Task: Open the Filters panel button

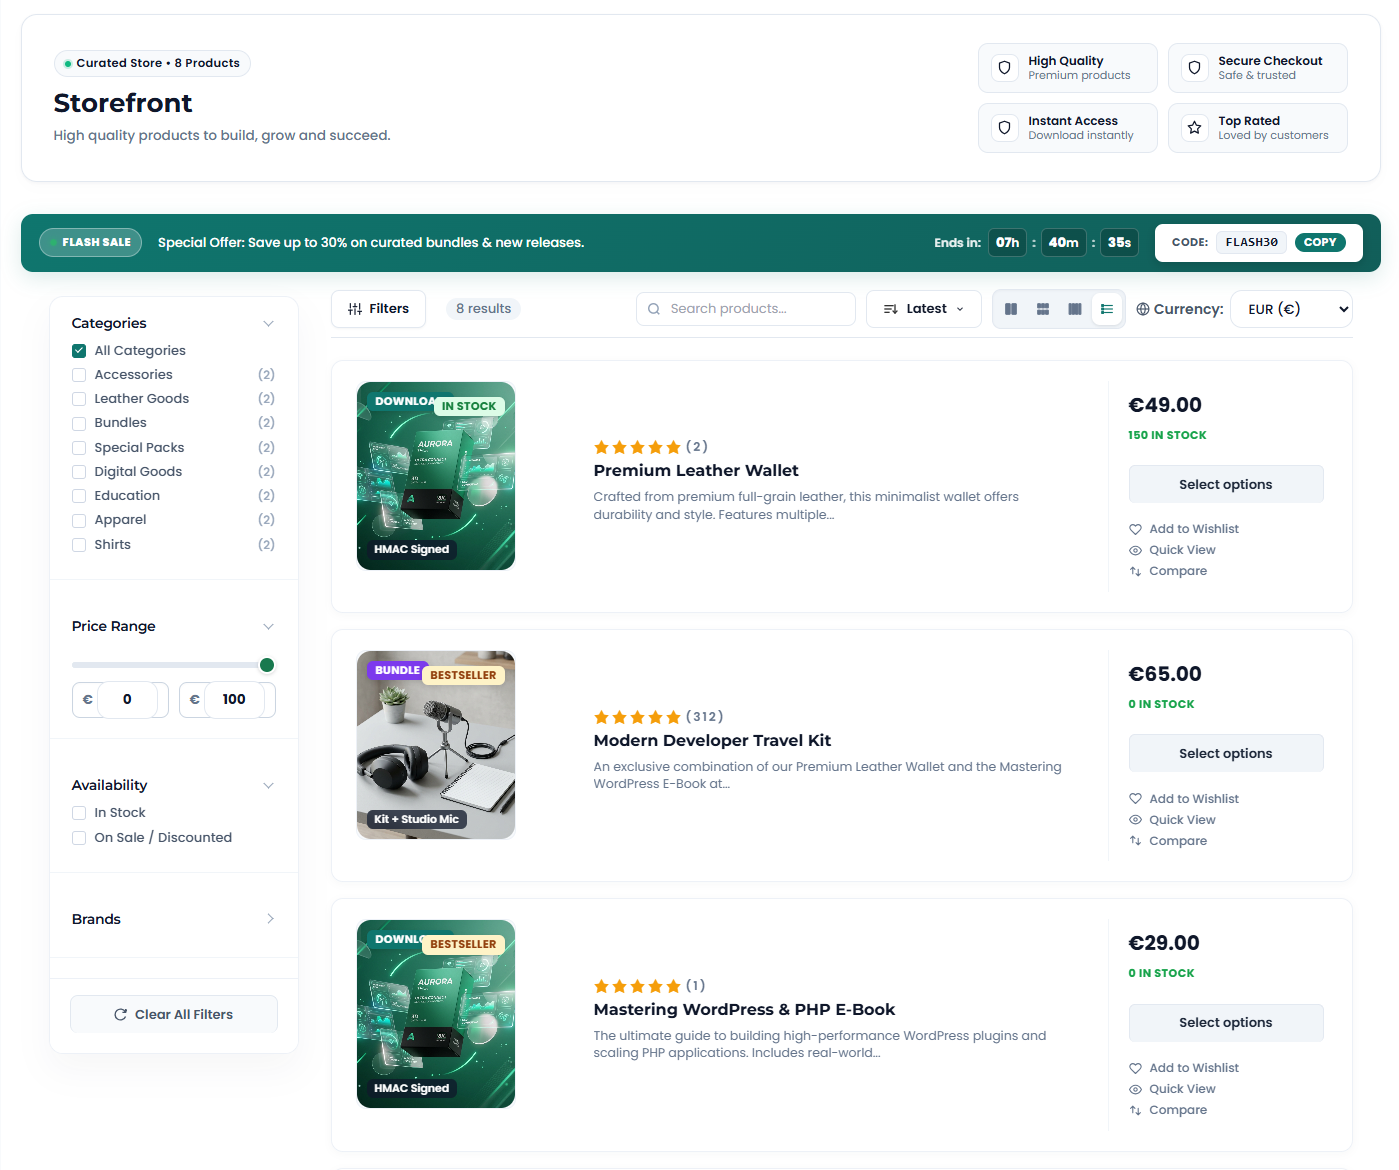Action: coord(378,309)
